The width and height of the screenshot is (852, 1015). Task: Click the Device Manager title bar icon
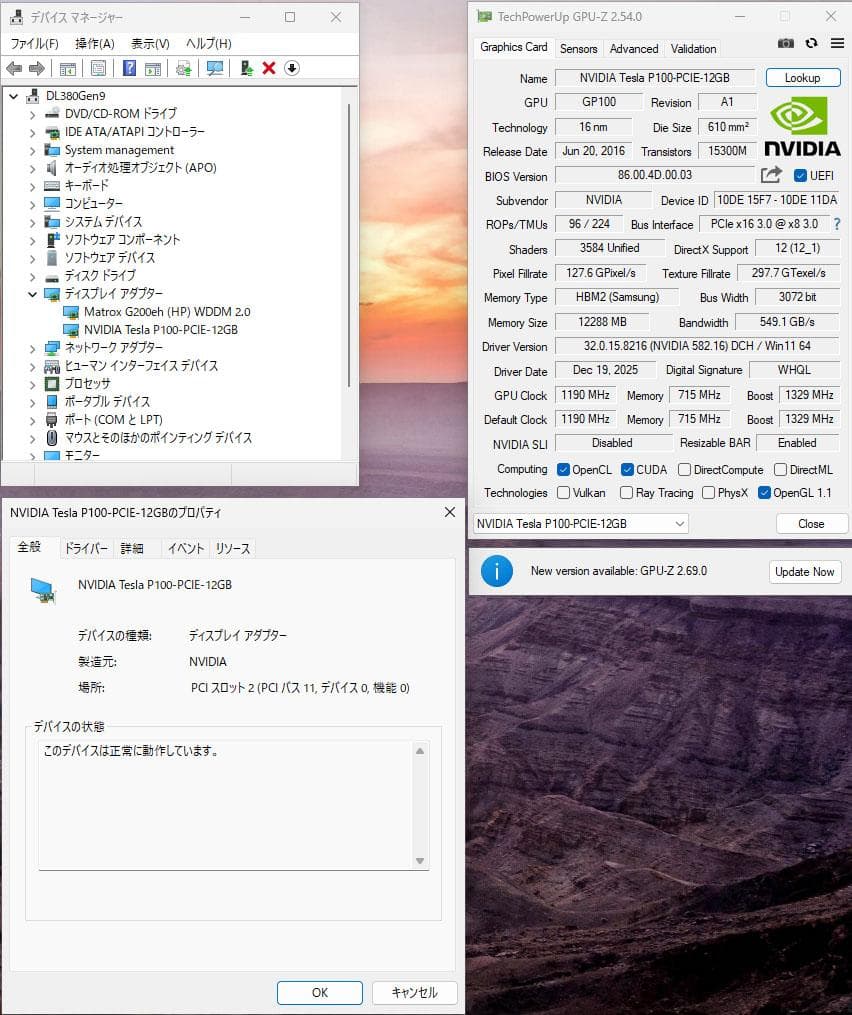click(x=16, y=17)
